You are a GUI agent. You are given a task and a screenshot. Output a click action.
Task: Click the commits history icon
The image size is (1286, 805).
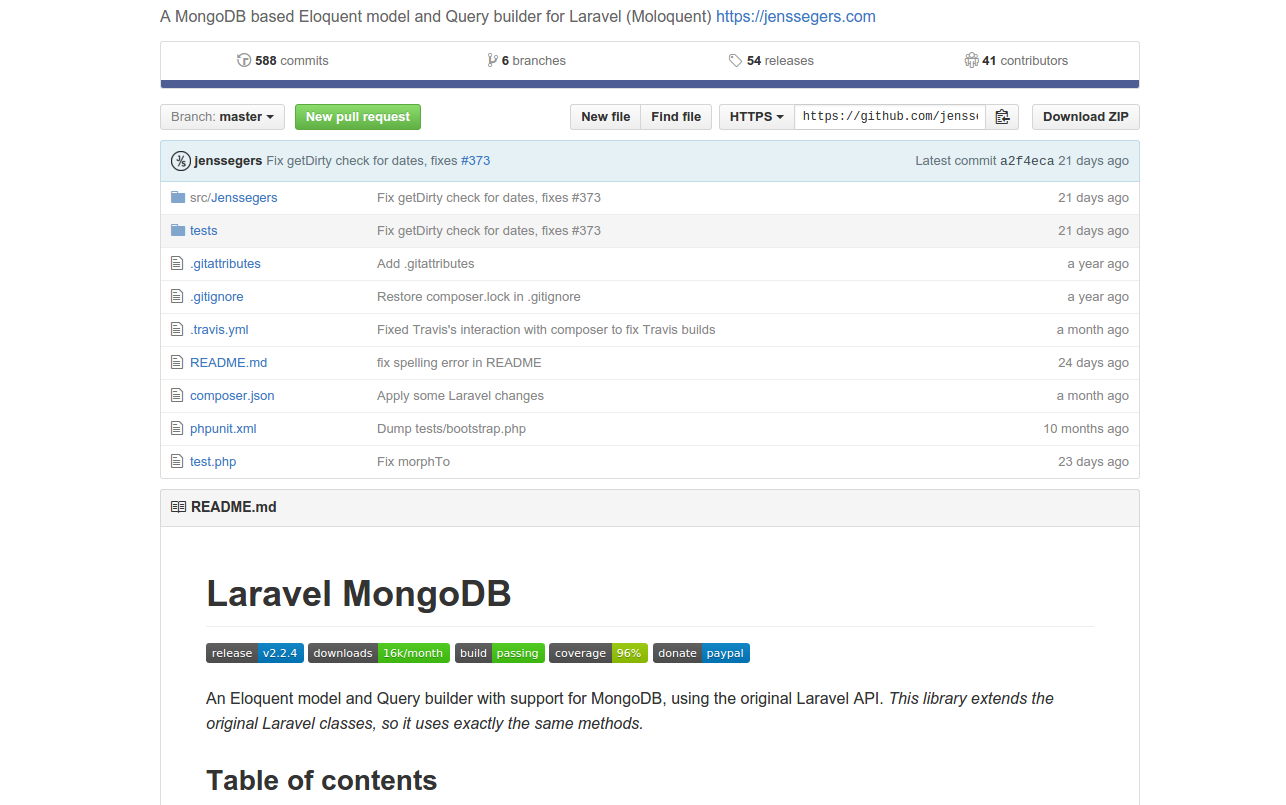pyautogui.click(x=244, y=60)
